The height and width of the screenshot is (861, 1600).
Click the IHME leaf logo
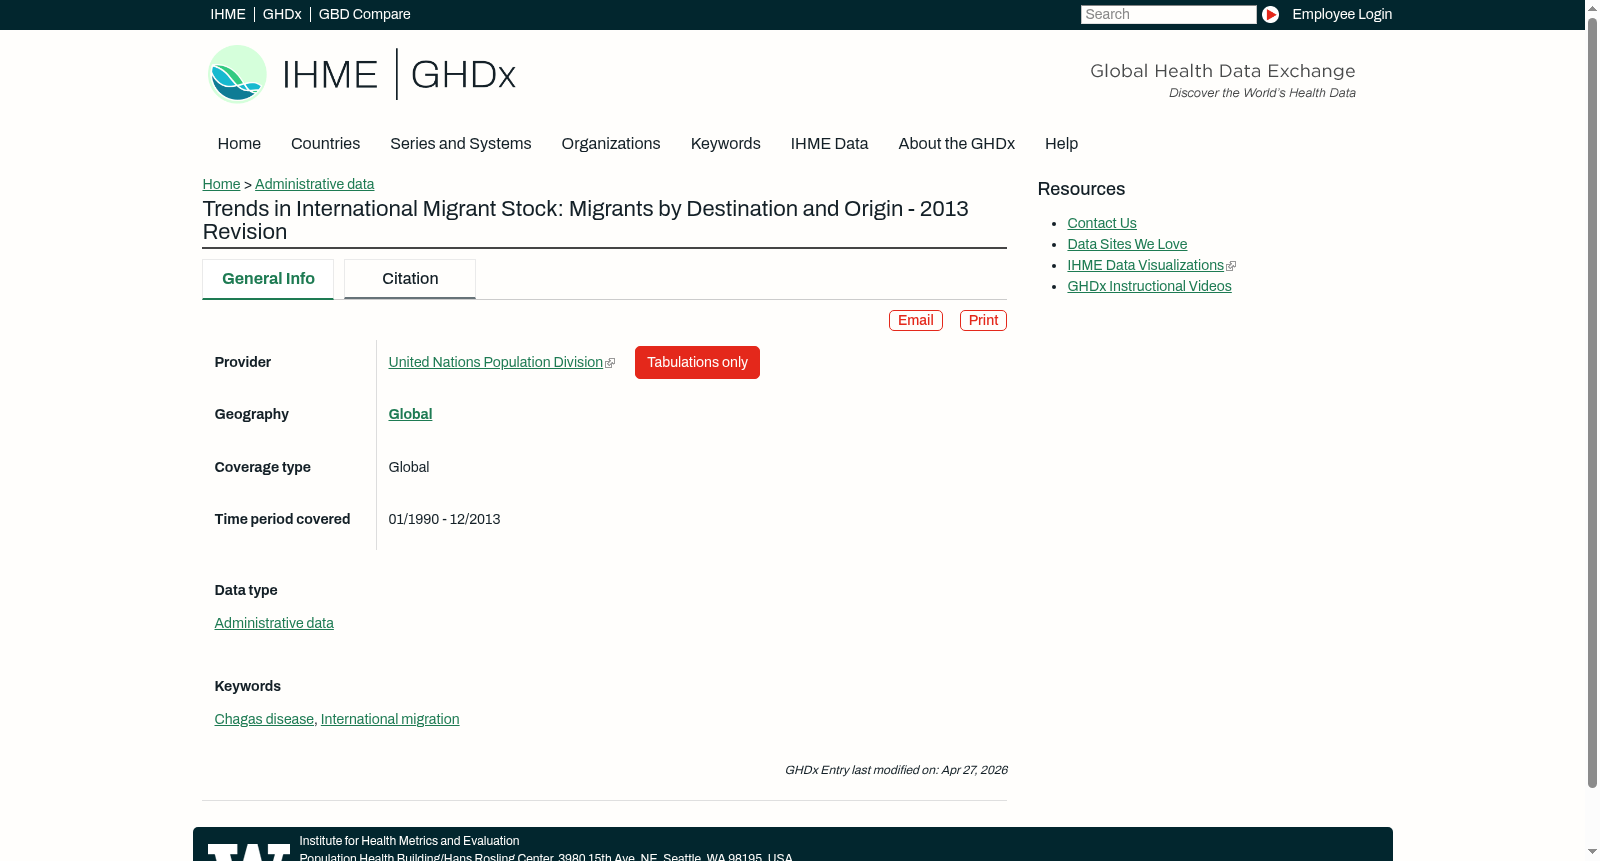tap(237, 74)
